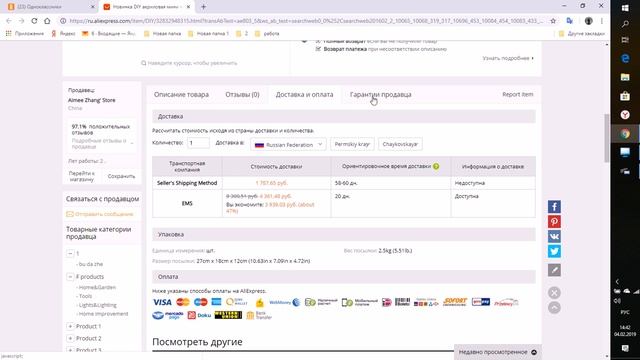Click 'Report Item' link

(518, 94)
